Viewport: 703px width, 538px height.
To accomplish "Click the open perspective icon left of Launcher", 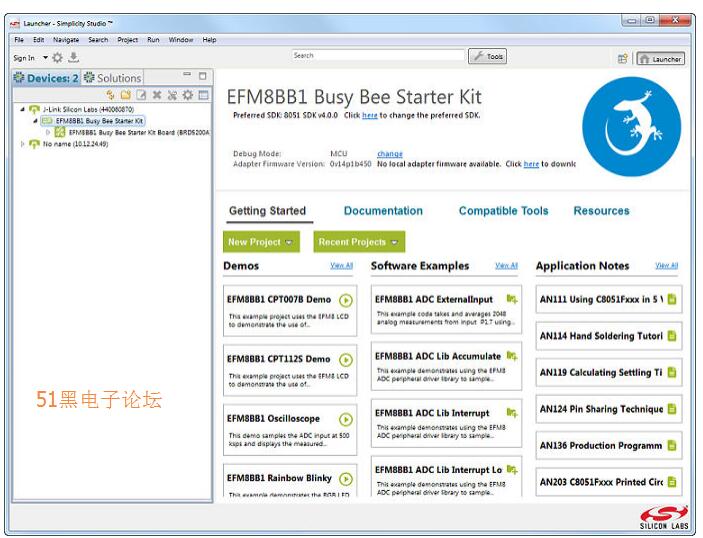I will pos(623,58).
